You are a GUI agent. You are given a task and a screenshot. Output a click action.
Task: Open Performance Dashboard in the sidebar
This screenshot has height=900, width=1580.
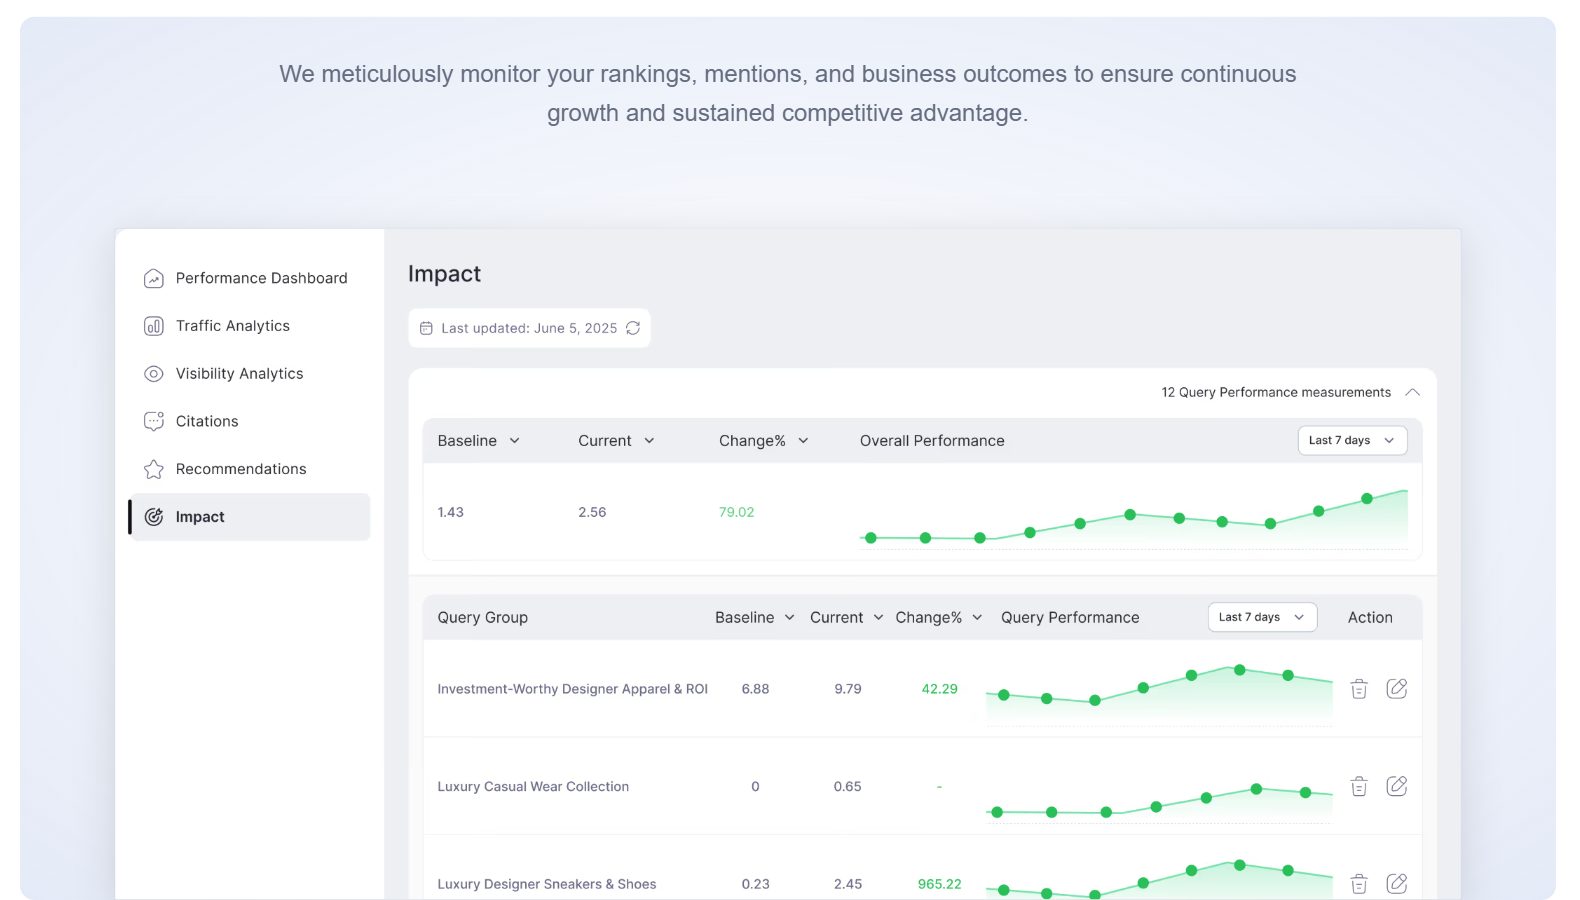[261, 278]
